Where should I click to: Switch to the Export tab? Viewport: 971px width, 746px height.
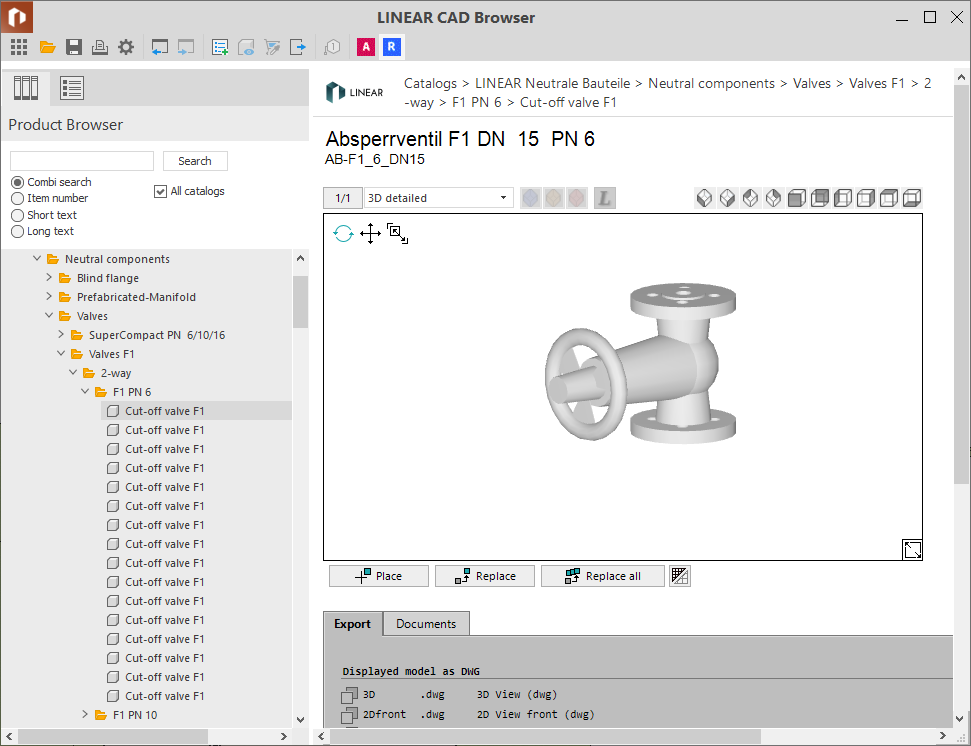point(352,624)
